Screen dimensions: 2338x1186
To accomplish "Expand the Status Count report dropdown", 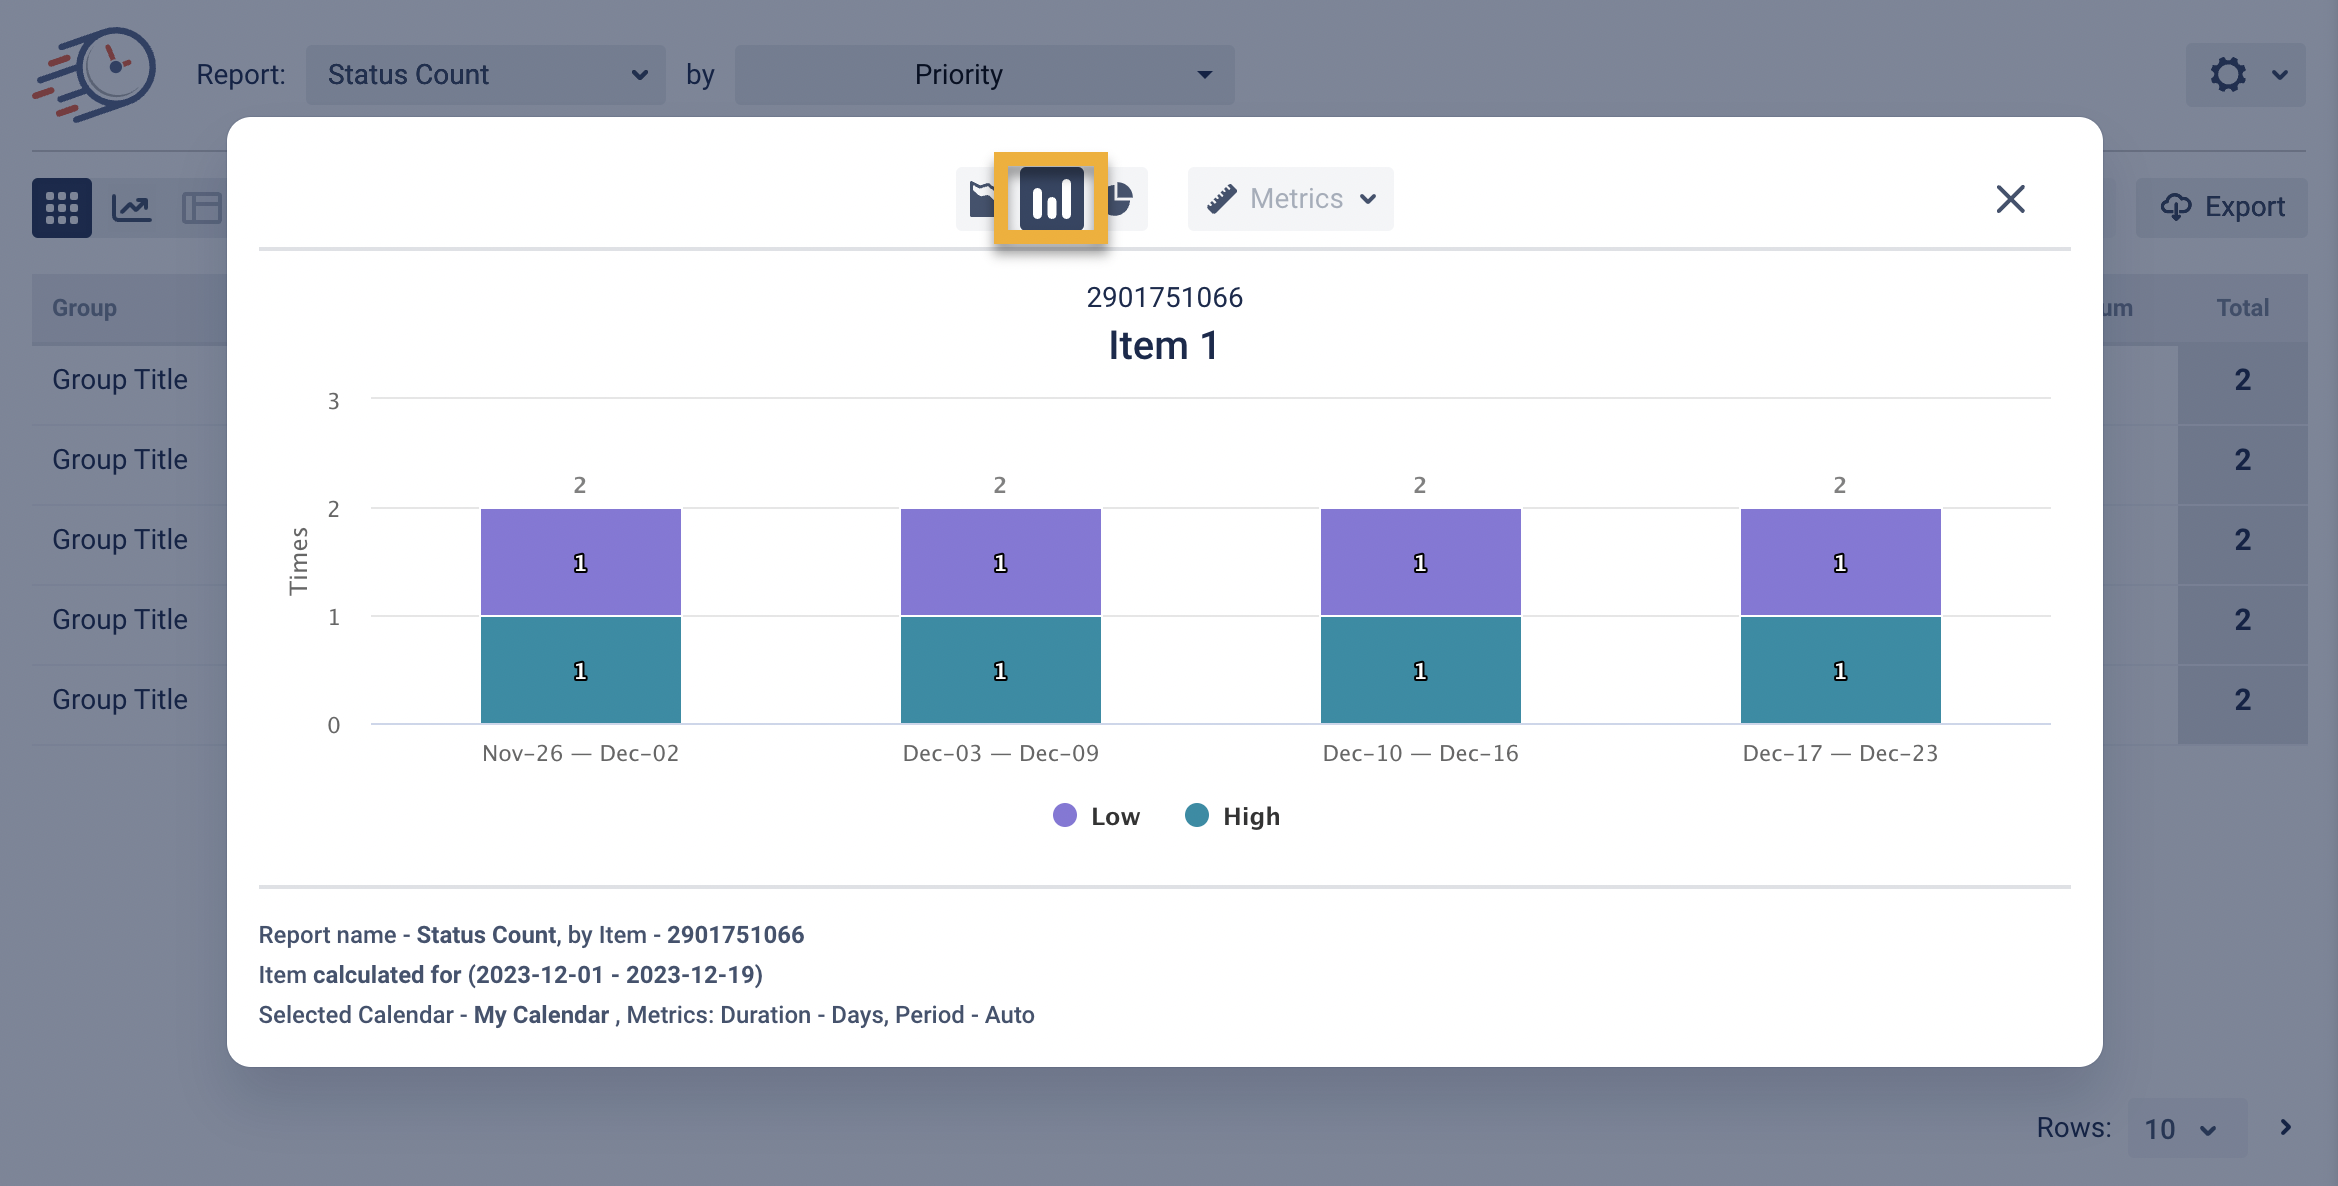I will click(x=486, y=75).
